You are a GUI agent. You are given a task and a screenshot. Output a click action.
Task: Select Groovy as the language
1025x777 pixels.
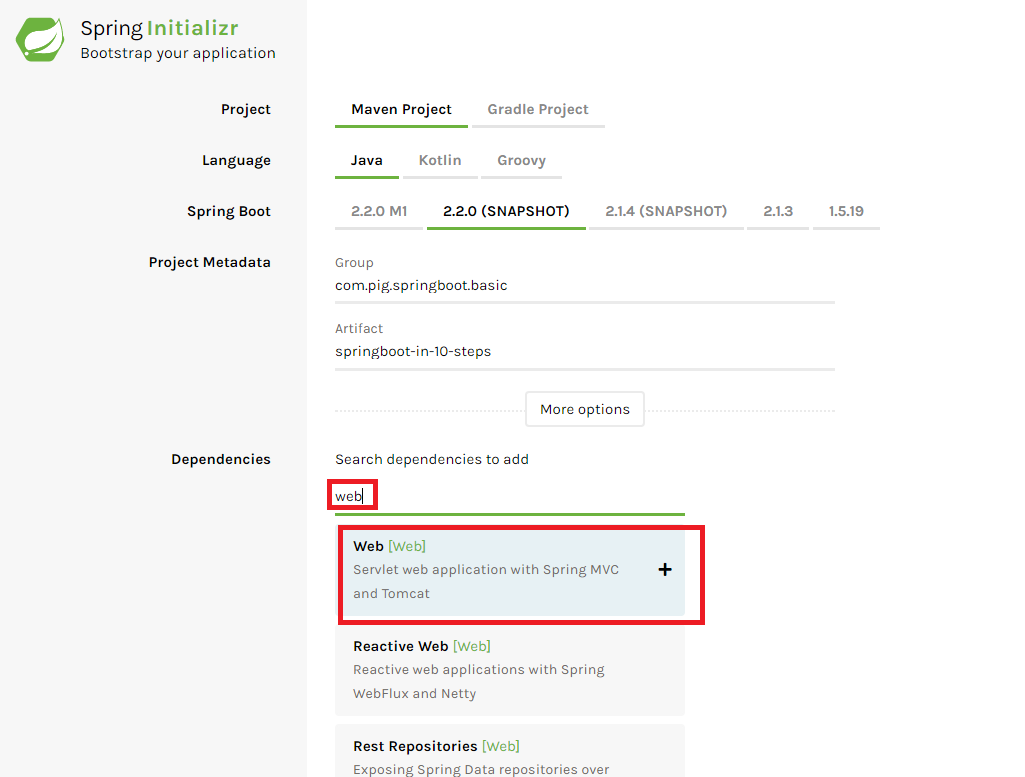pos(521,159)
